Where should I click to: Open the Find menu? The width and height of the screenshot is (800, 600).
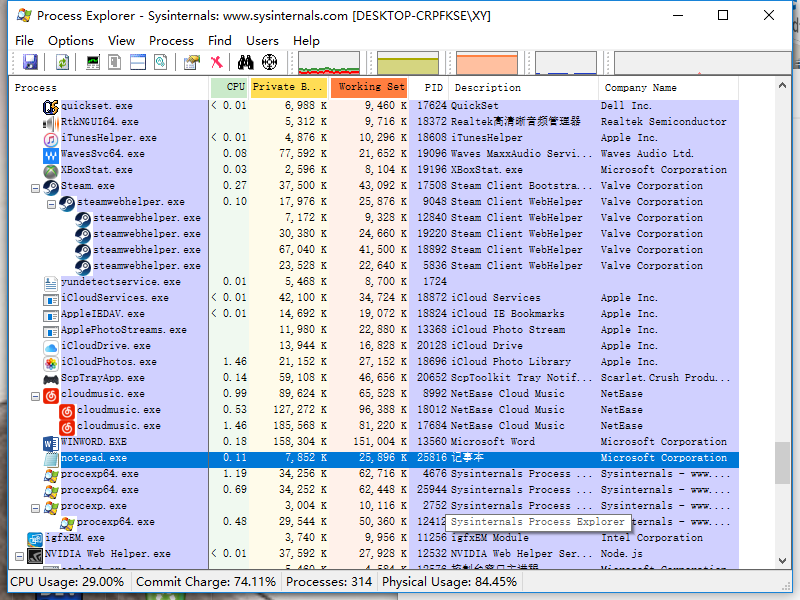point(220,40)
